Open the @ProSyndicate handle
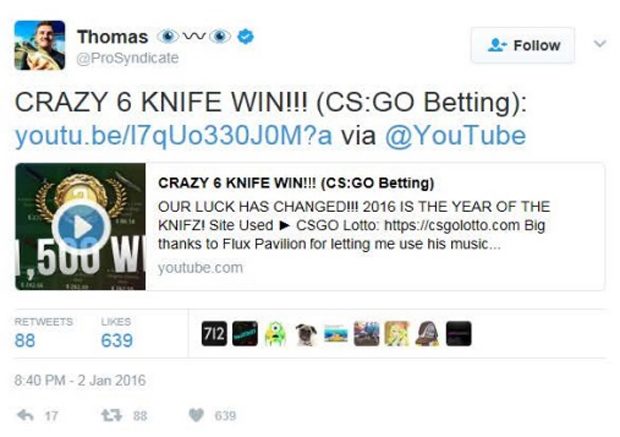Image resolution: width=620 pixels, height=437 pixels. coord(127,58)
